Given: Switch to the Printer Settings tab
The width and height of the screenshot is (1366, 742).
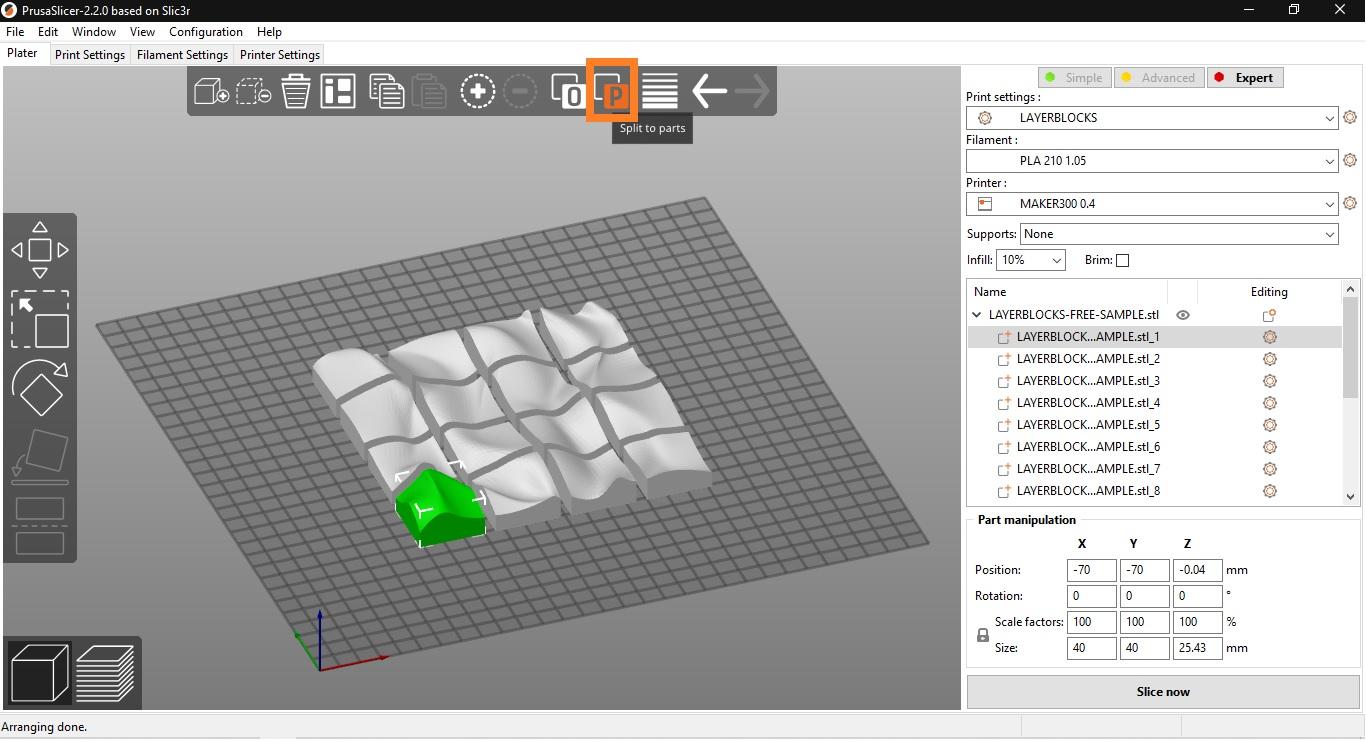Looking at the screenshot, I should coord(280,55).
